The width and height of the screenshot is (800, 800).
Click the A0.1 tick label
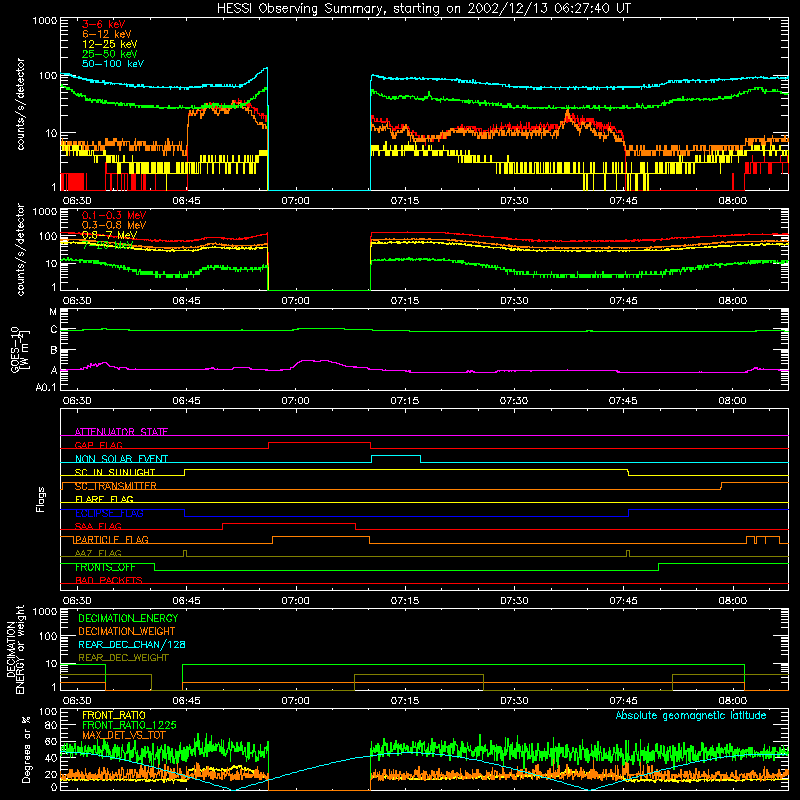(46, 388)
